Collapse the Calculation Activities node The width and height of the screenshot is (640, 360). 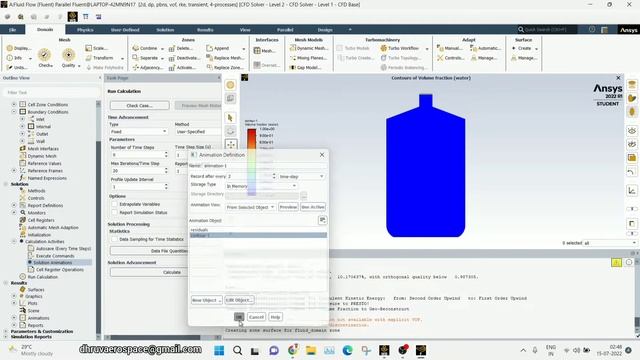point(14,241)
